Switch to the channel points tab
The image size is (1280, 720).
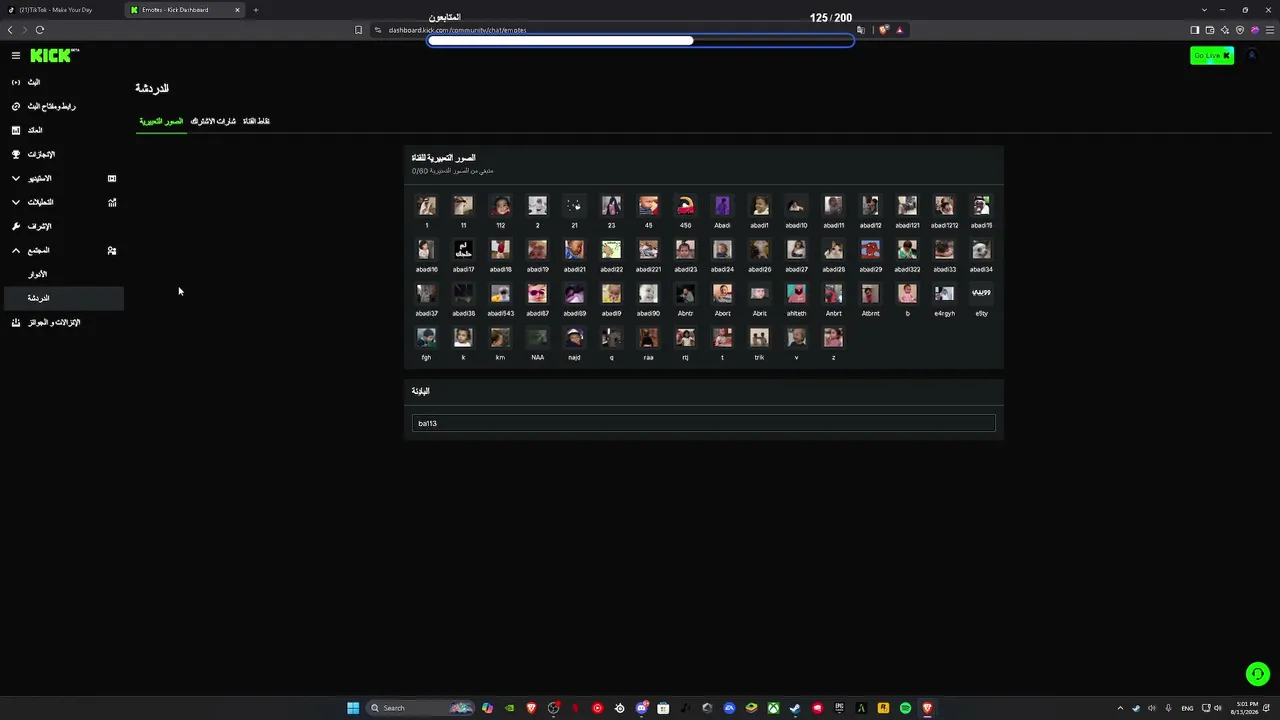(x=256, y=121)
